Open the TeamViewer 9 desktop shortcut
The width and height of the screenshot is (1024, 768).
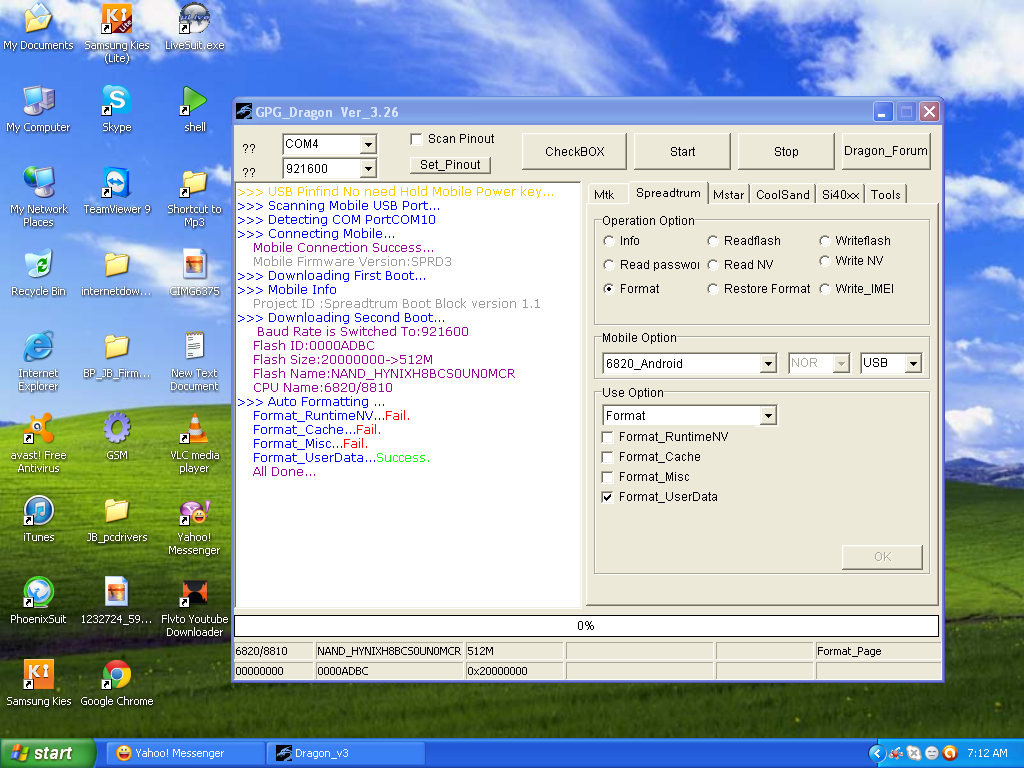[x=116, y=183]
